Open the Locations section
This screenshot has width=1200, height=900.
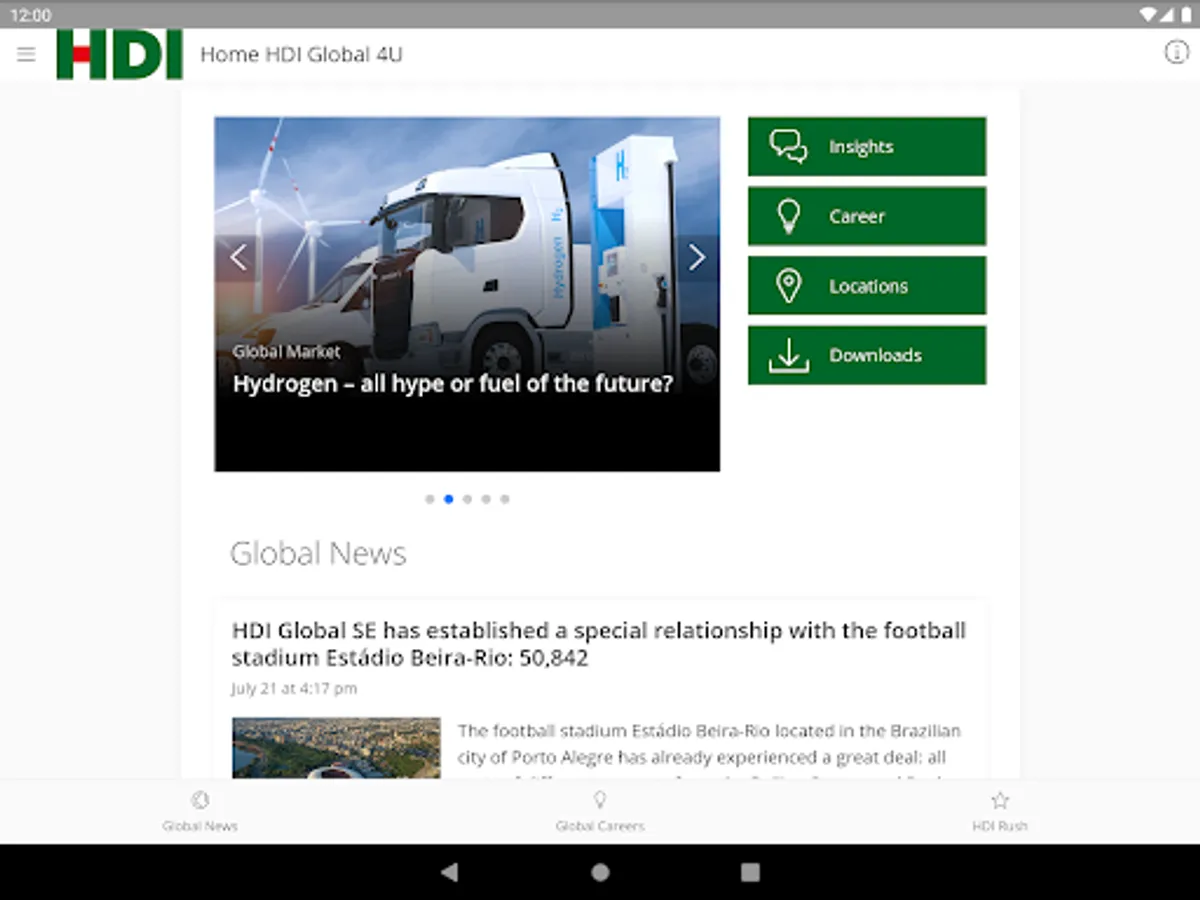867,285
